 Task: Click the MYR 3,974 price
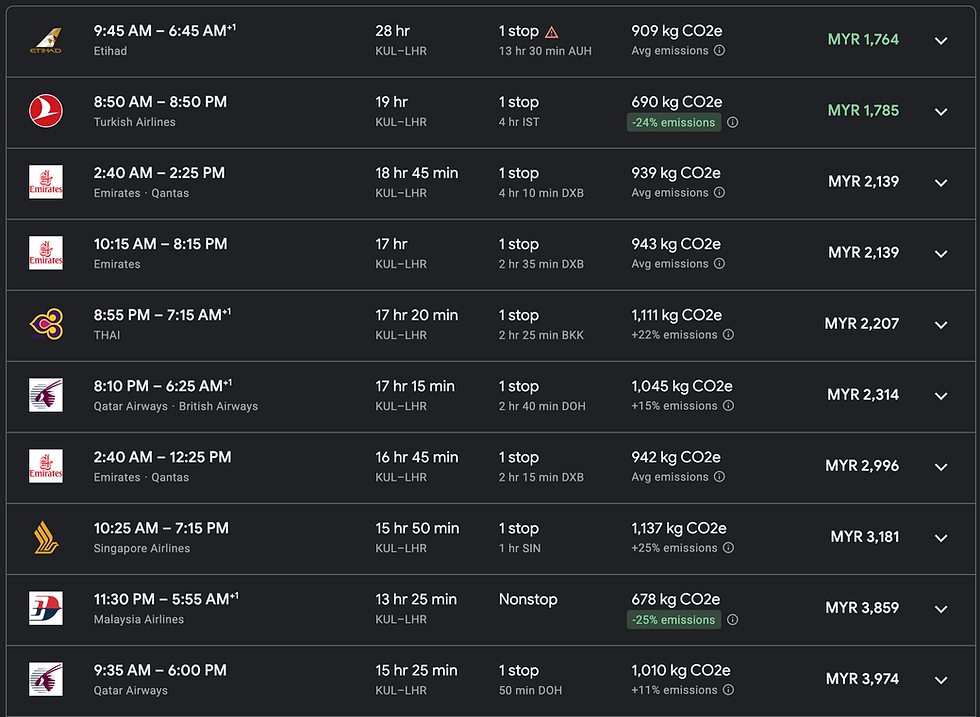[x=862, y=679]
